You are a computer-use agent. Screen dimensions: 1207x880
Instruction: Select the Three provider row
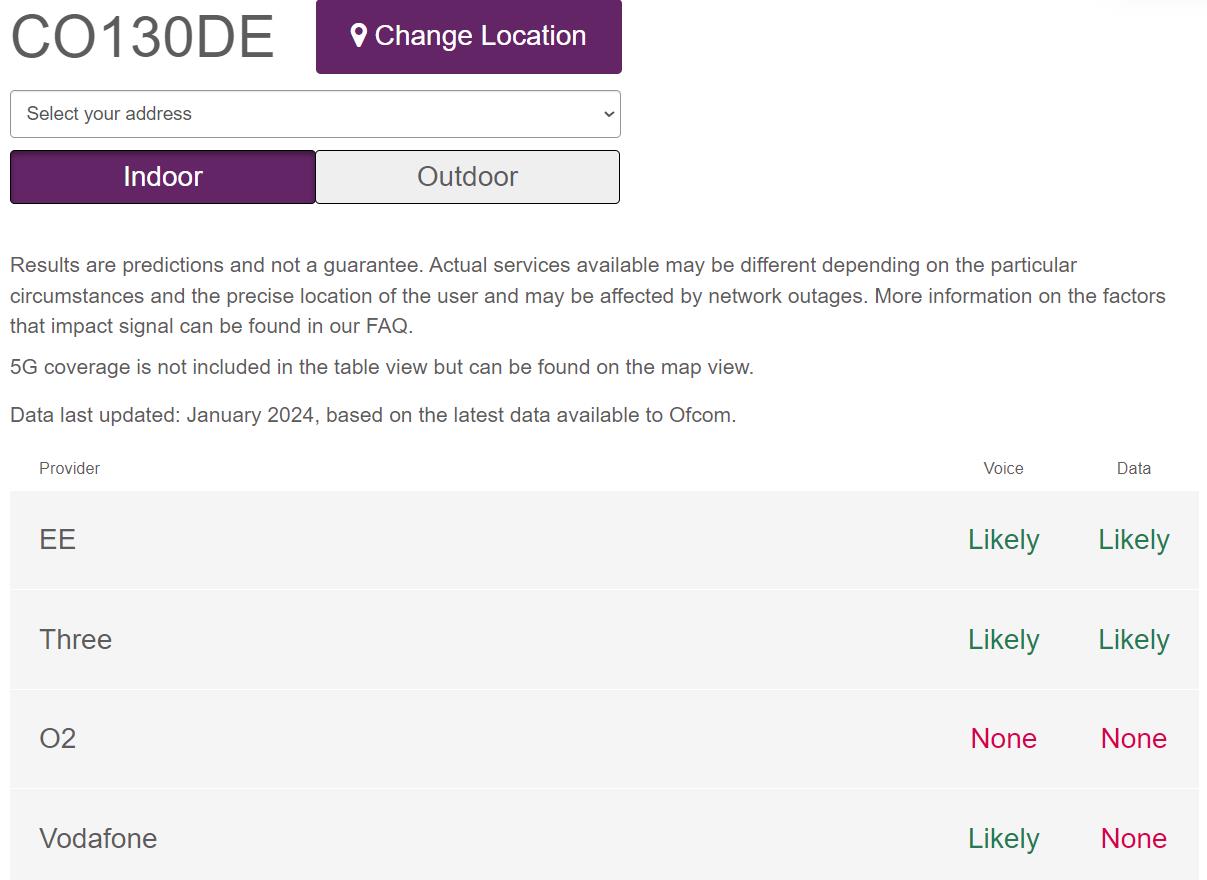(604, 640)
